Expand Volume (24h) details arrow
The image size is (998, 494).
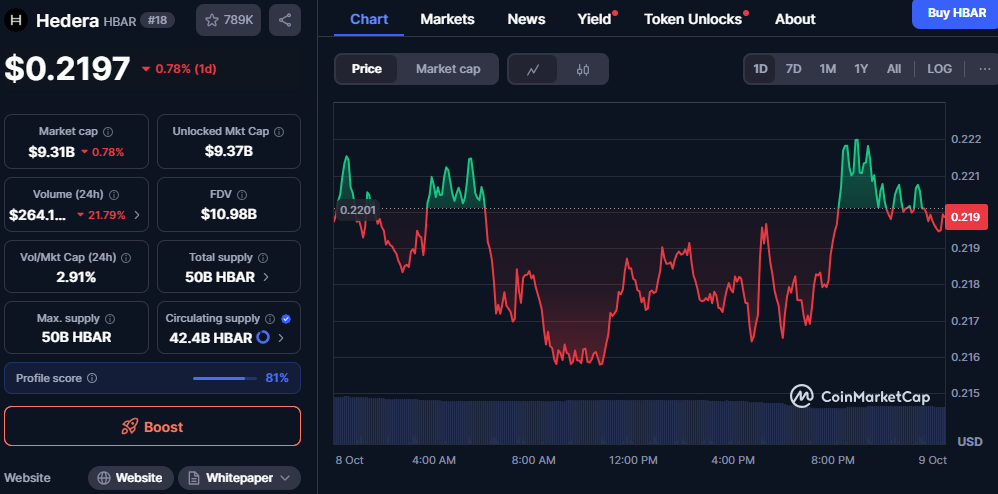pos(136,214)
